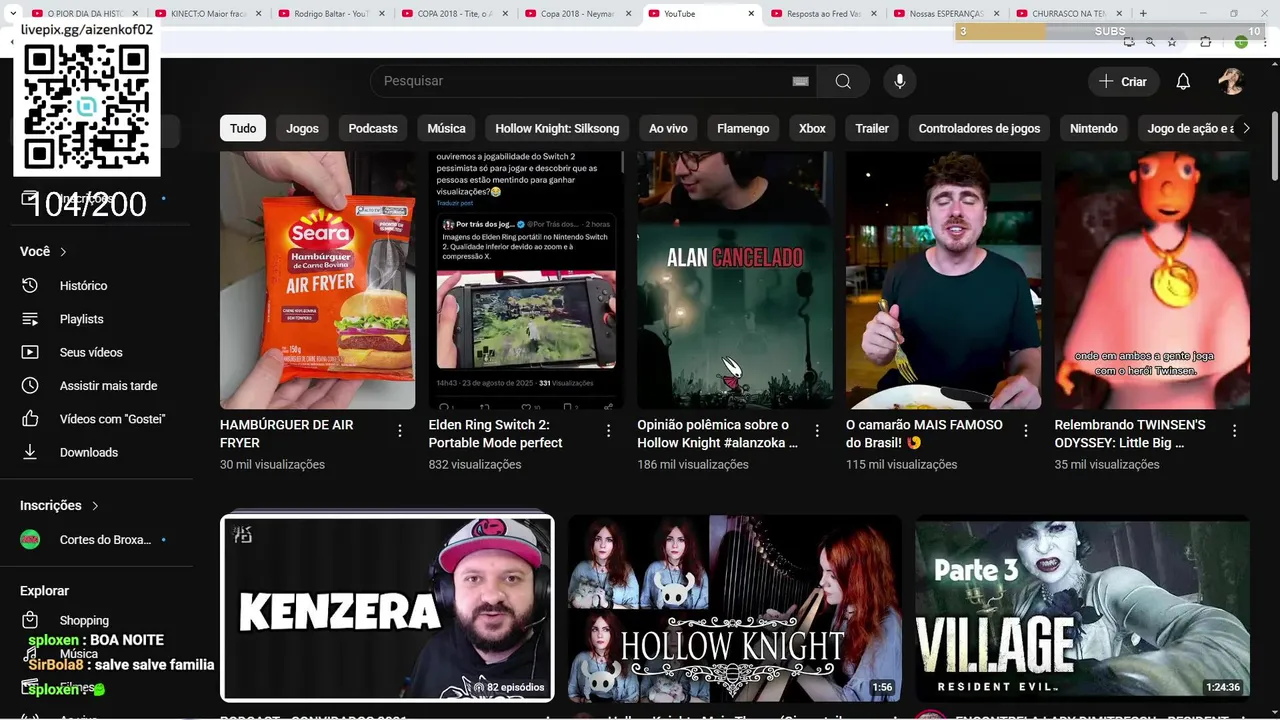Expand the Você section chevron
The width and height of the screenshot is (1280, 720).
point(63,252)
